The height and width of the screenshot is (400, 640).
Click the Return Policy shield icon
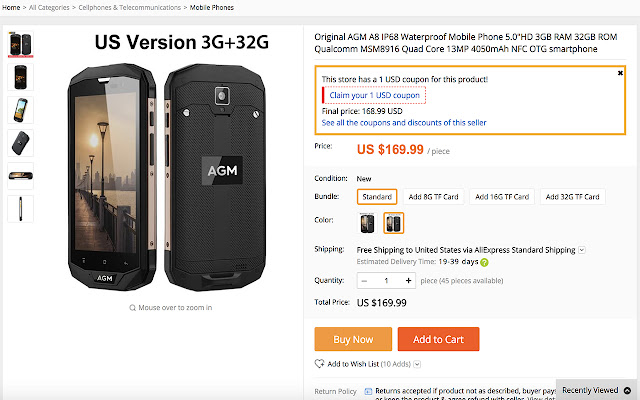tap(368, 391)
